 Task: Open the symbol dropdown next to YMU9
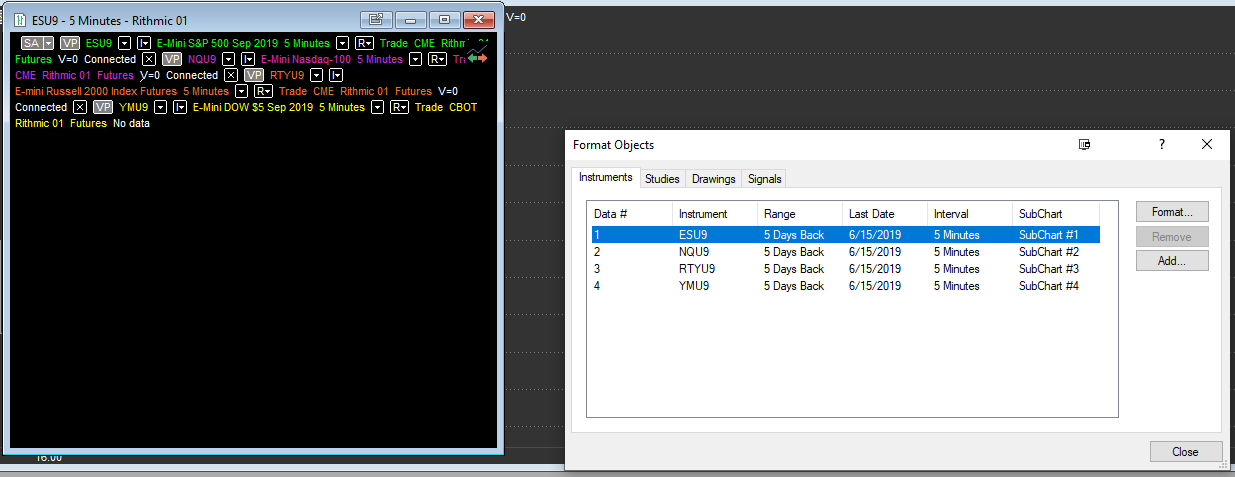pyautogui.click(x=160, y=107)
